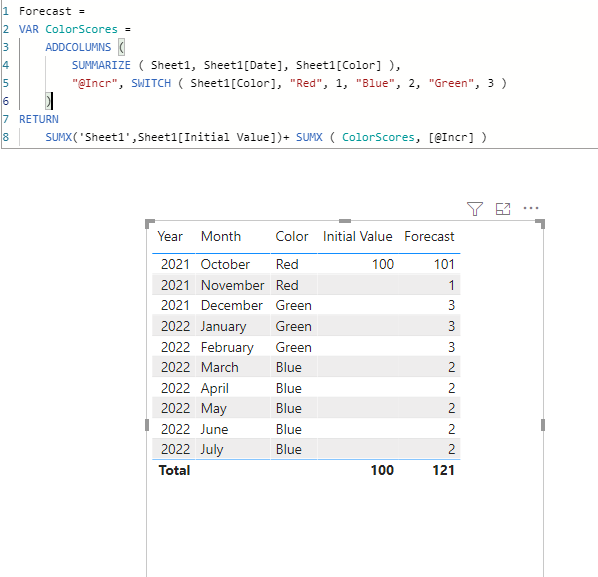Select the July month cell

tap(212, 449)
